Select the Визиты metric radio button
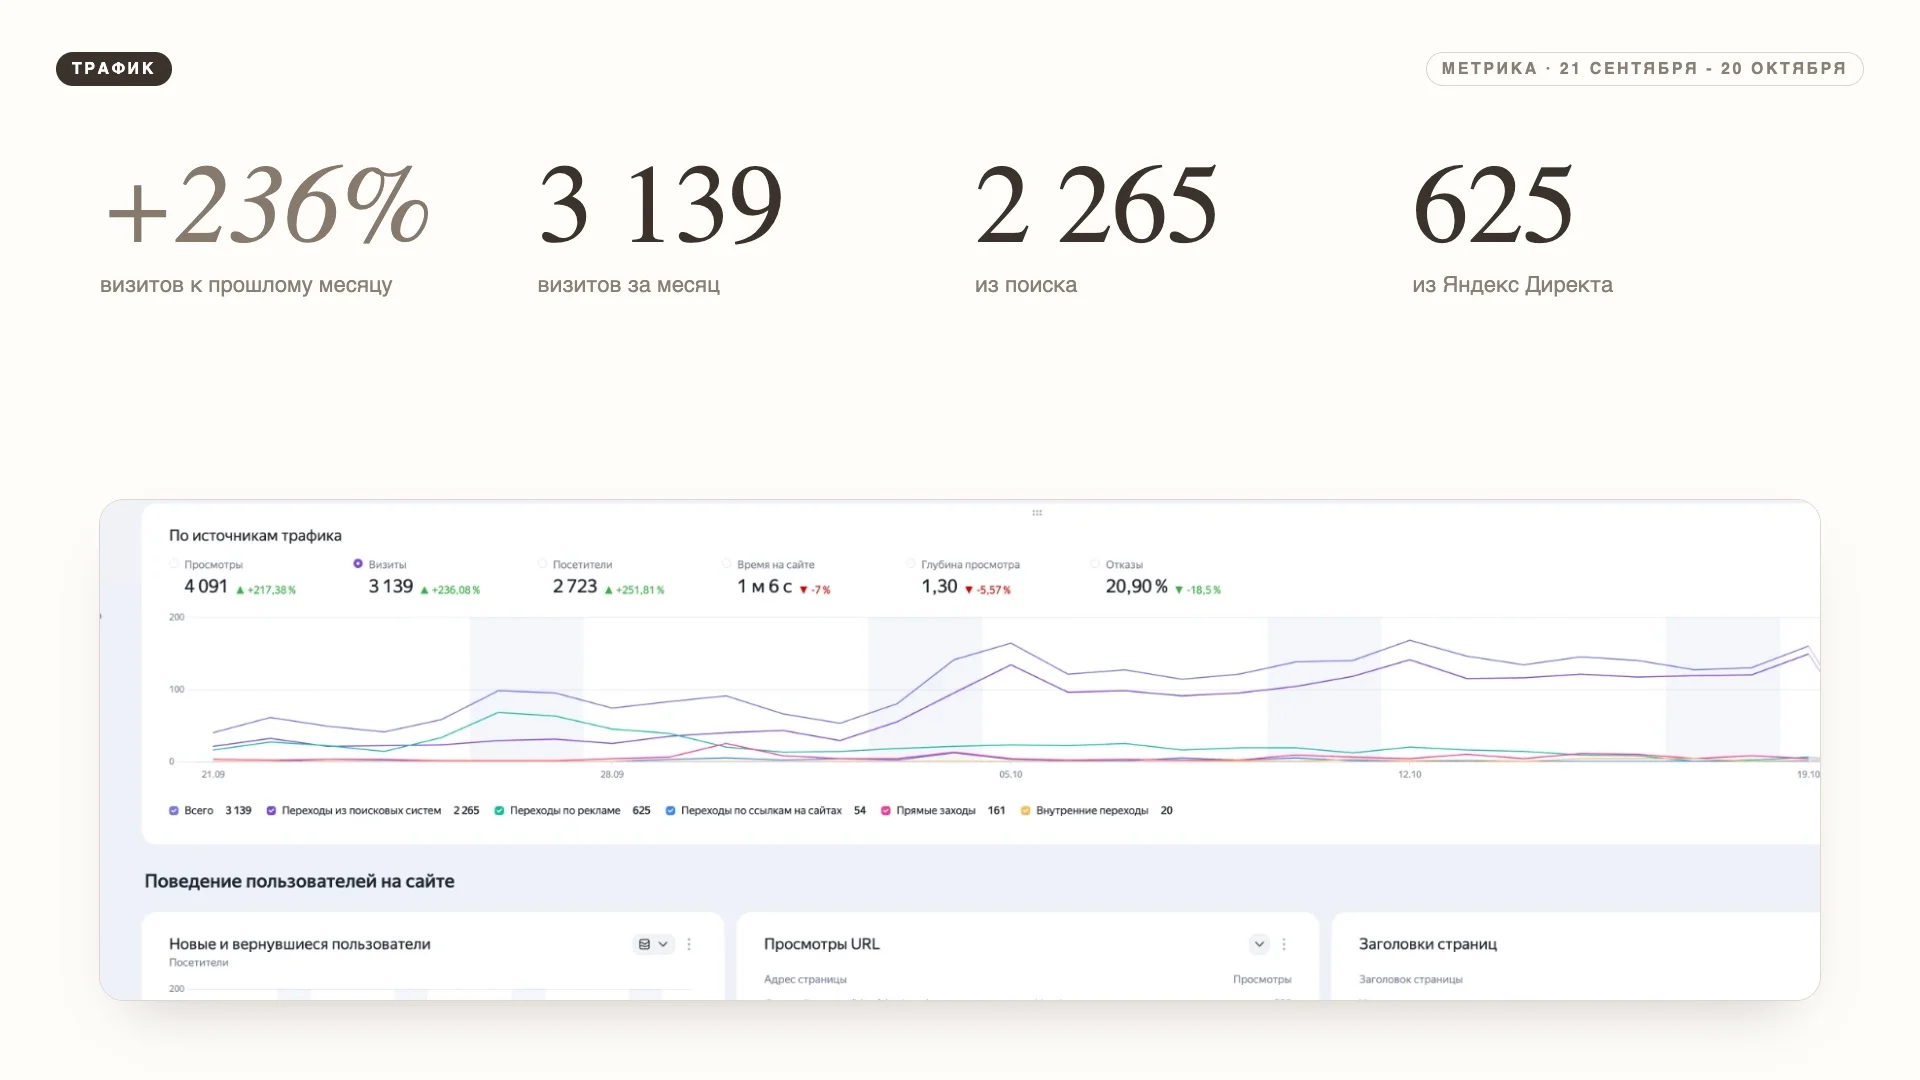 pos(358,564)
